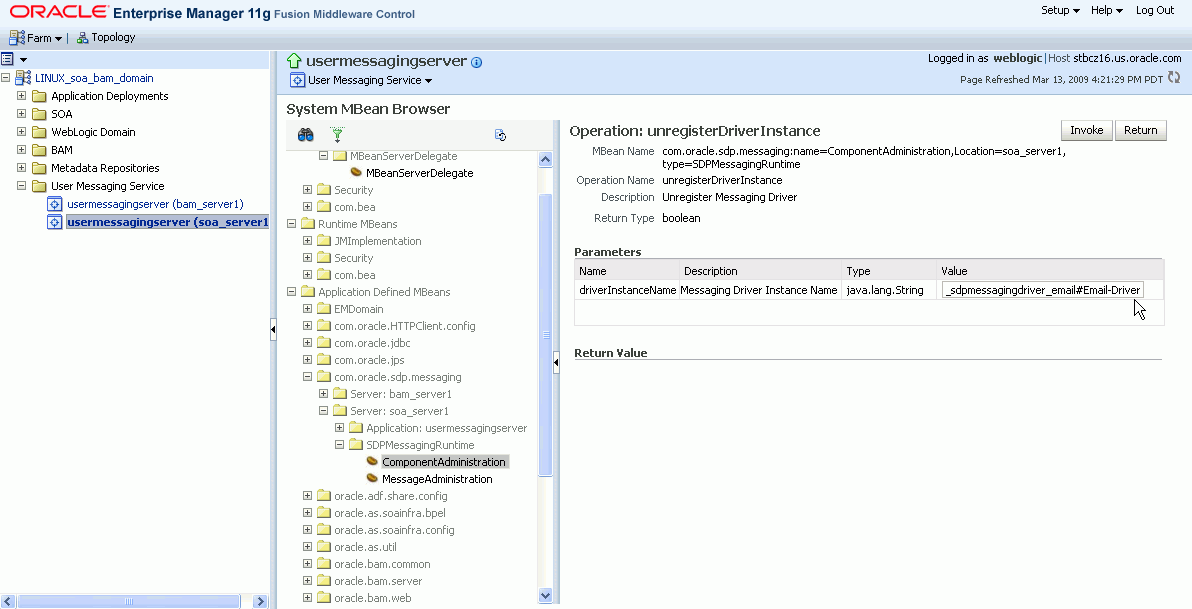Expand the oracle.adf.share.config node
1192x609 pixels.
tap(307, 496)
